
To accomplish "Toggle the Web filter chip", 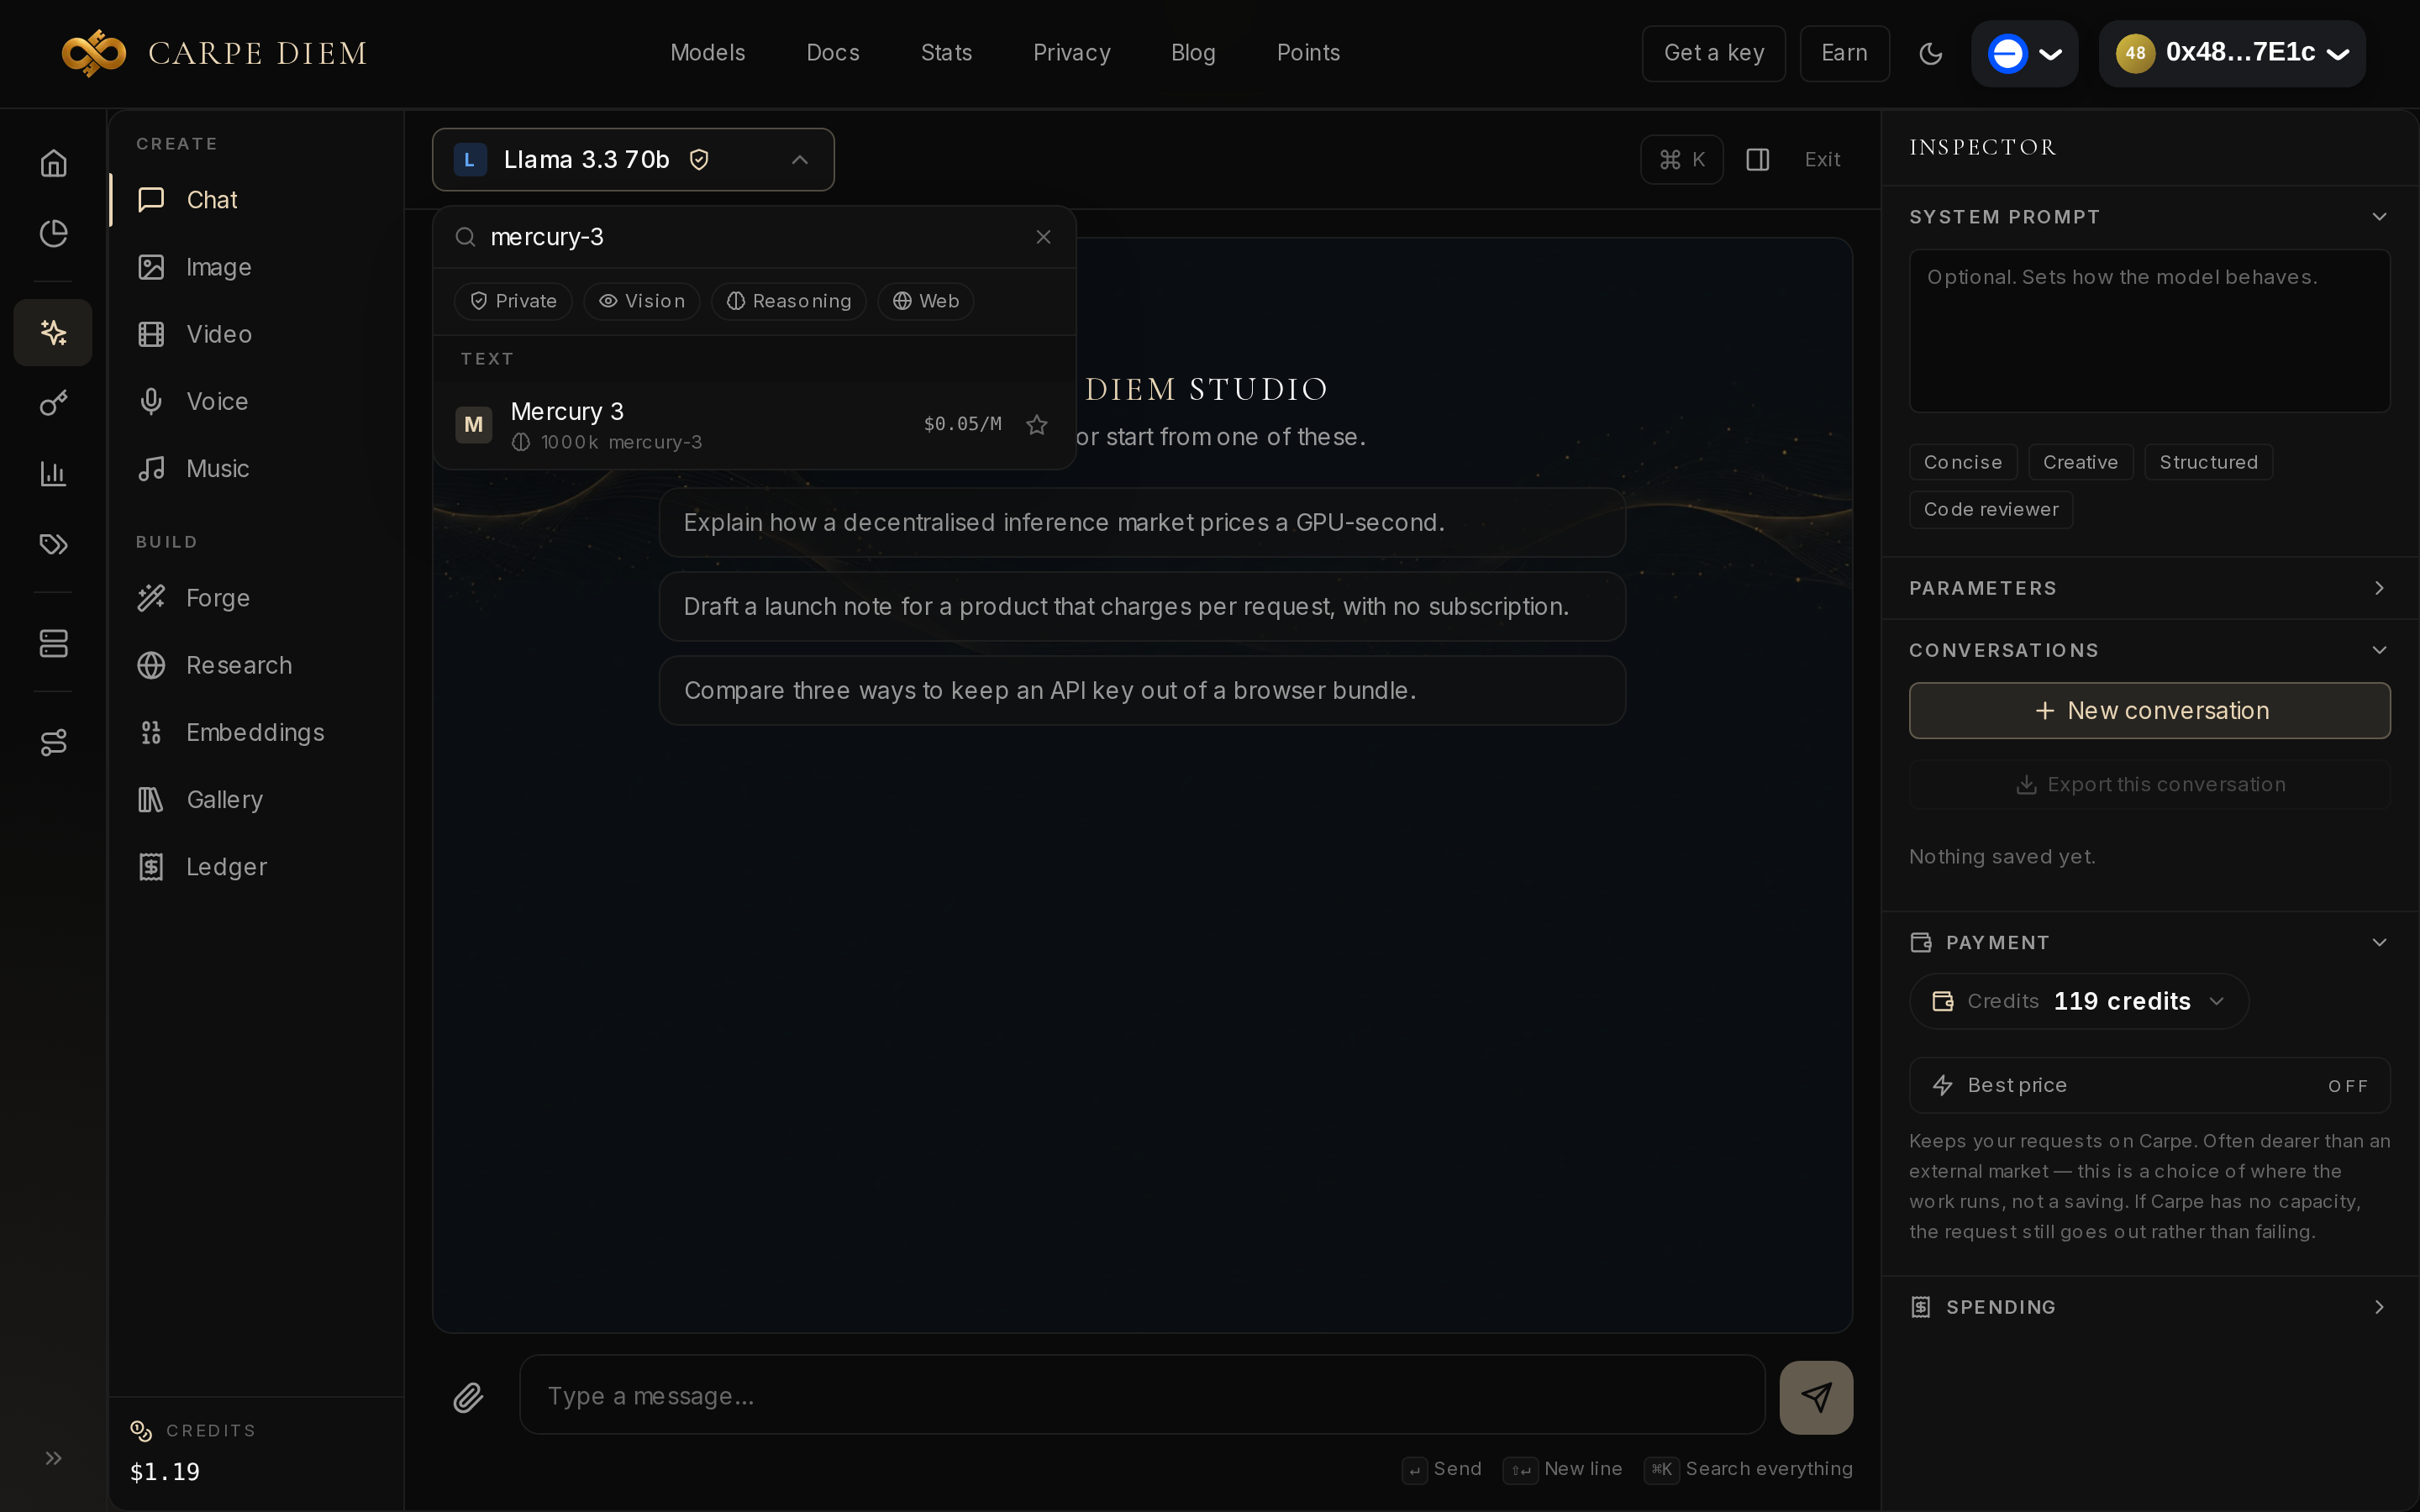I will (x=926, y=301).
